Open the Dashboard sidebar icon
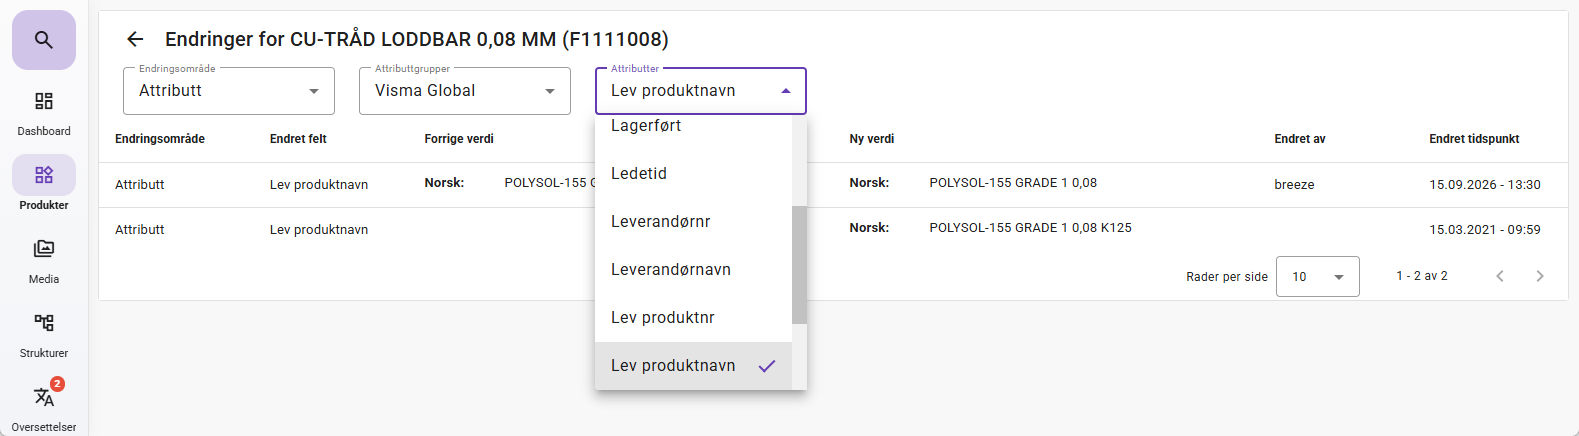 44,114
